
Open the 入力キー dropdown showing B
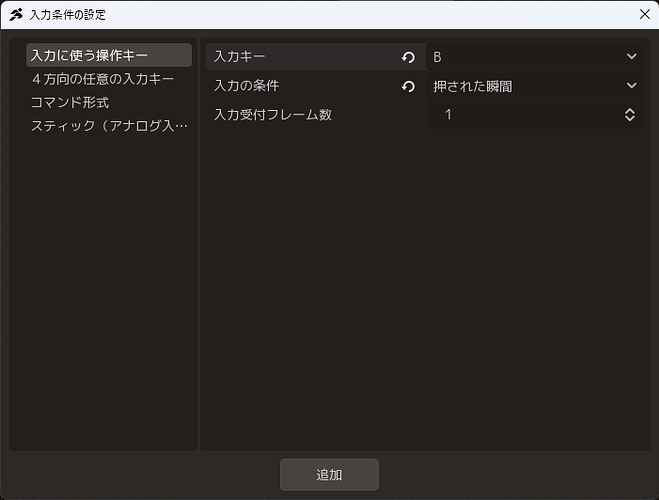(535, 57)
